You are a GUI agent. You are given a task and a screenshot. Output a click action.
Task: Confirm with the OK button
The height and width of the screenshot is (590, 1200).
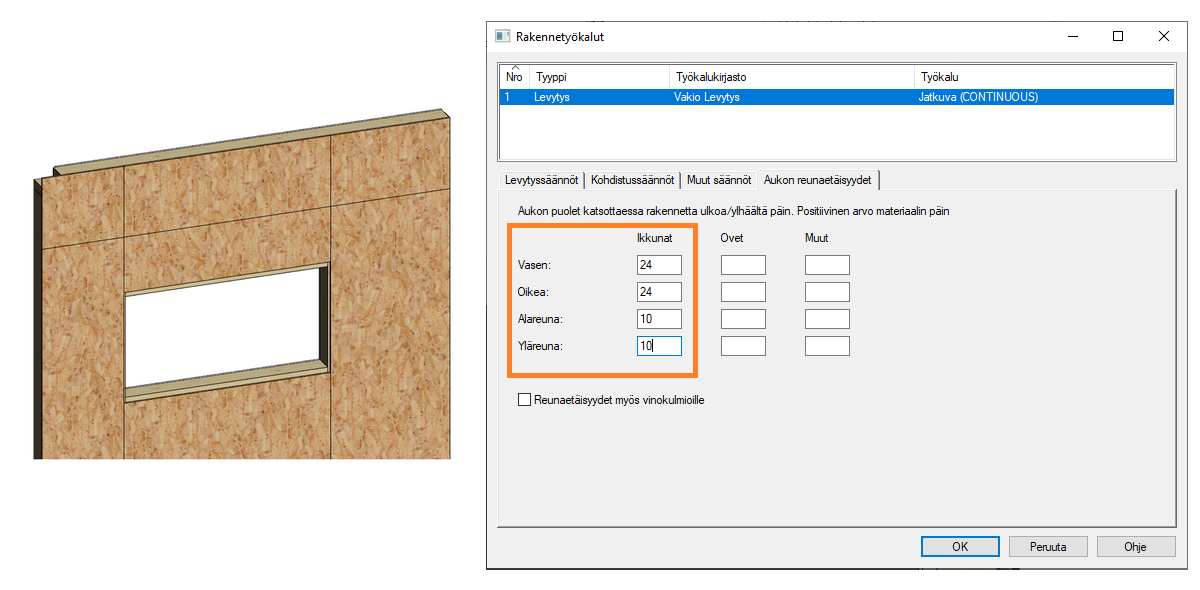(x=960, y=547)
